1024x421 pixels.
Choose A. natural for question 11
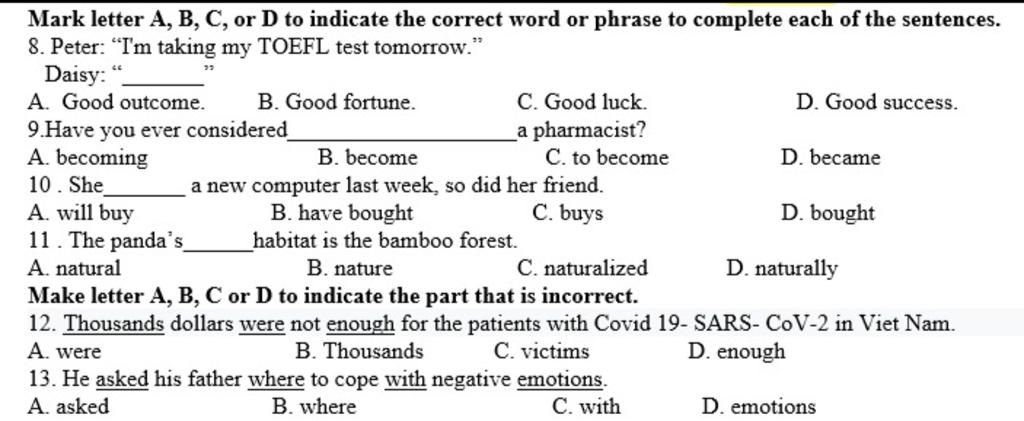point(75,268)
